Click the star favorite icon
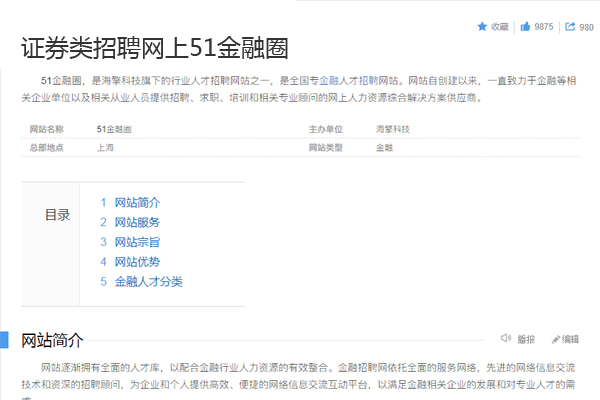 click(x=482, y=26)
